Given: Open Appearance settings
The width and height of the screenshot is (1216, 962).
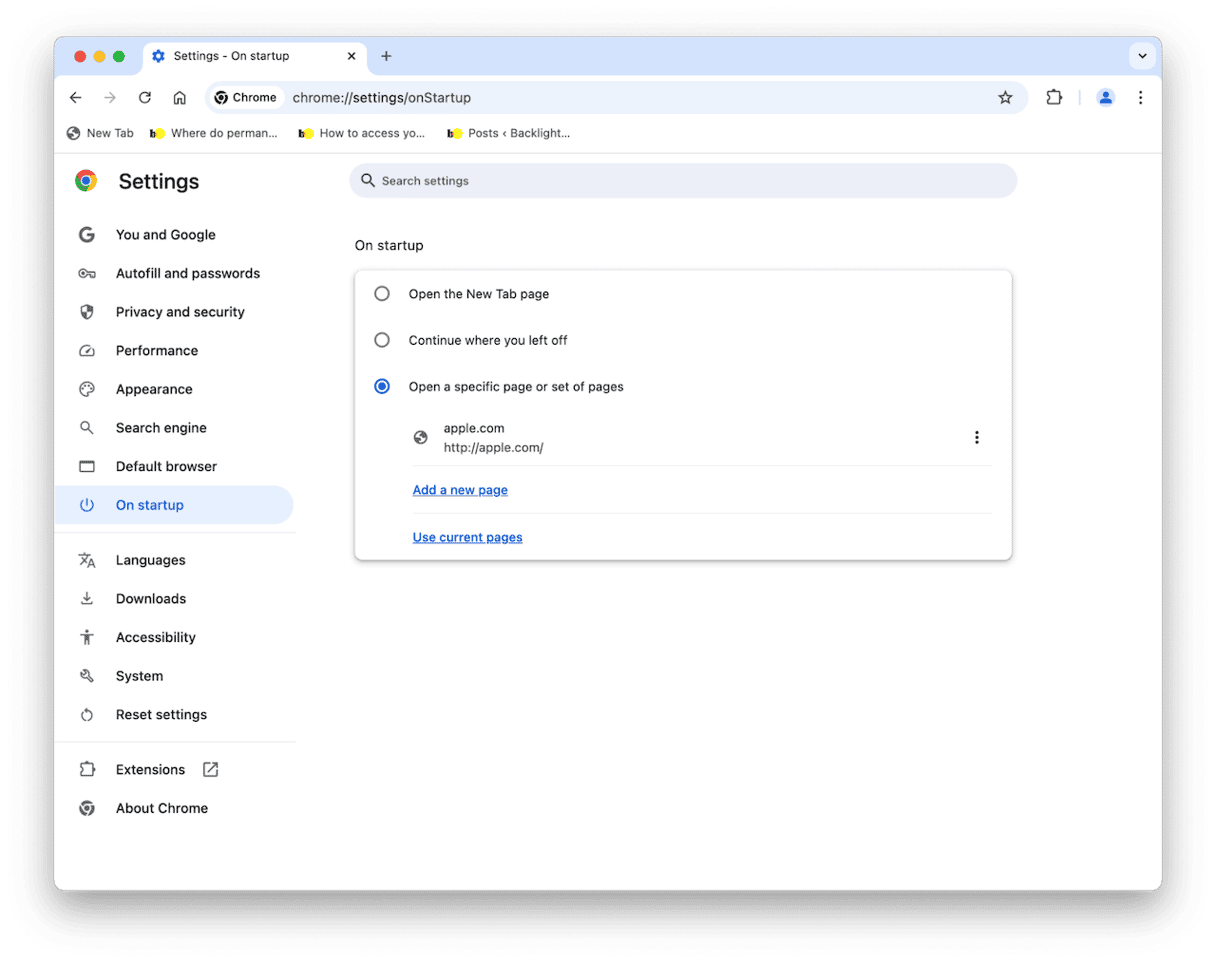Looking at the screenshot, I should (174, 389).
